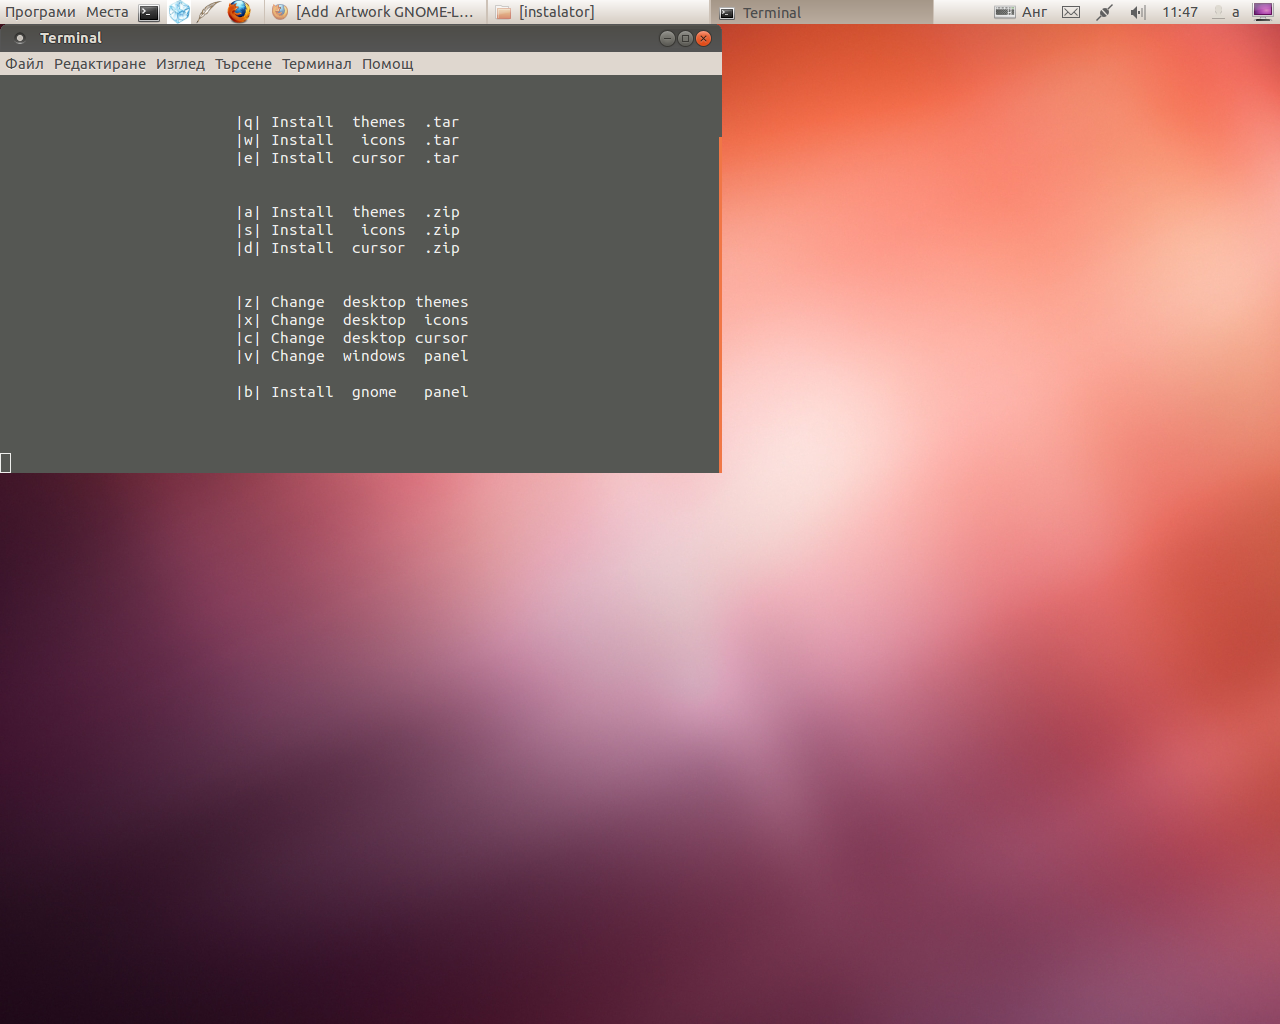Open the Помощ menu in Terminal

point(388,64)
